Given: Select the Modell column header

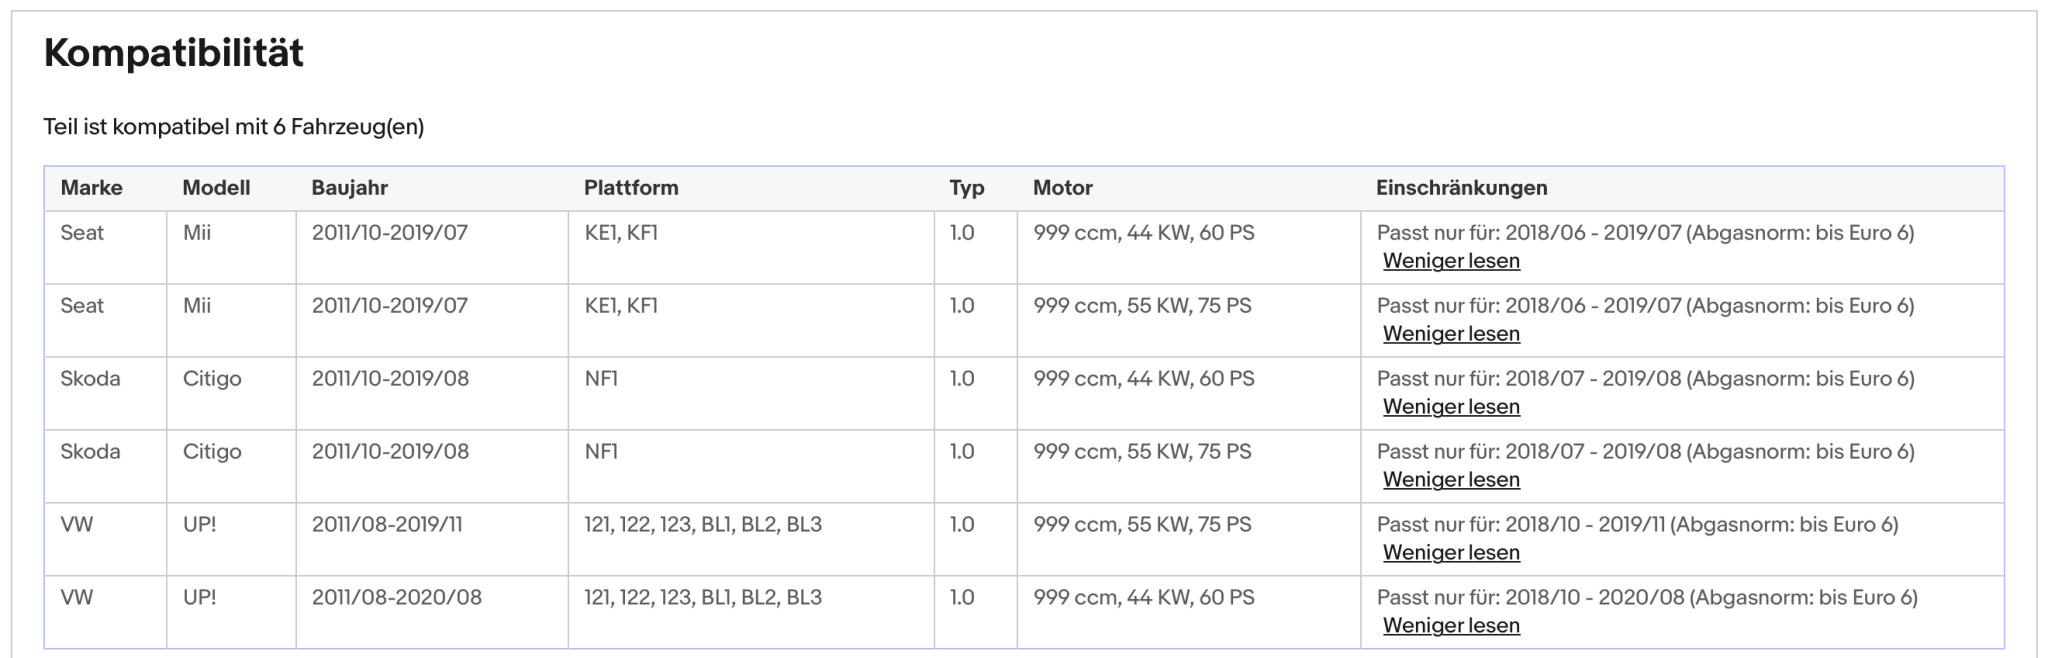Looking at the screenshot, I should 216,188.
